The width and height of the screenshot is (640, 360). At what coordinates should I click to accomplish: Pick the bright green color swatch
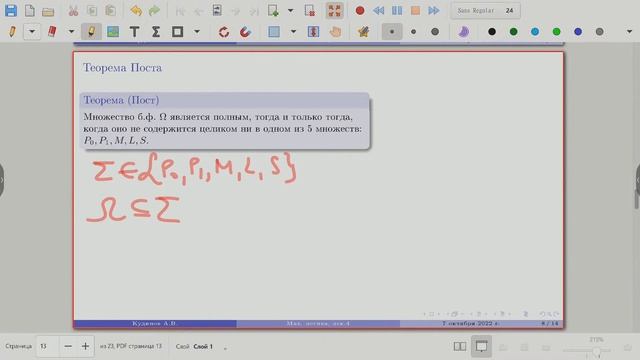click(556, 32)
